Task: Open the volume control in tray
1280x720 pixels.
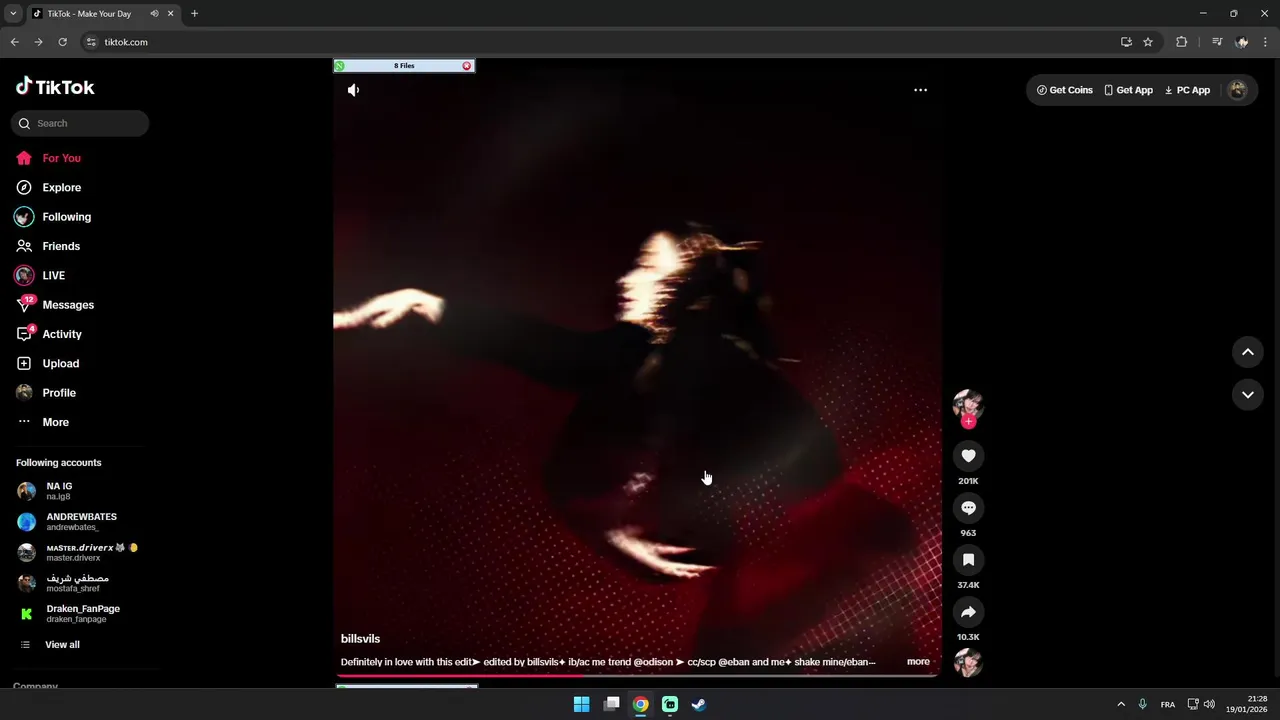Action: pos(1209,704)
